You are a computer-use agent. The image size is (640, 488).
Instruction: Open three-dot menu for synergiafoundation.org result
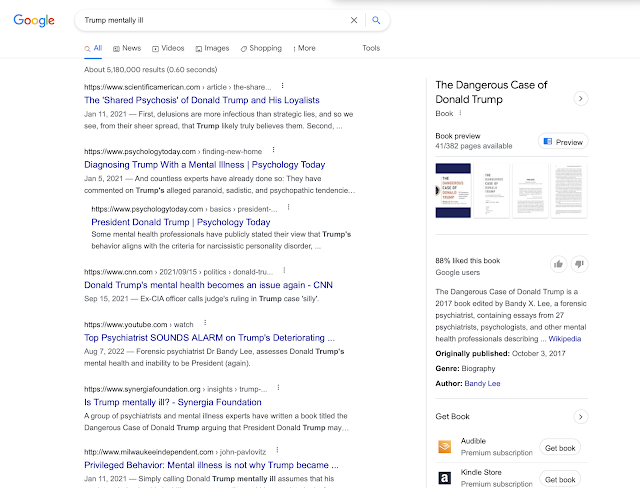click(x=278, y=388)
